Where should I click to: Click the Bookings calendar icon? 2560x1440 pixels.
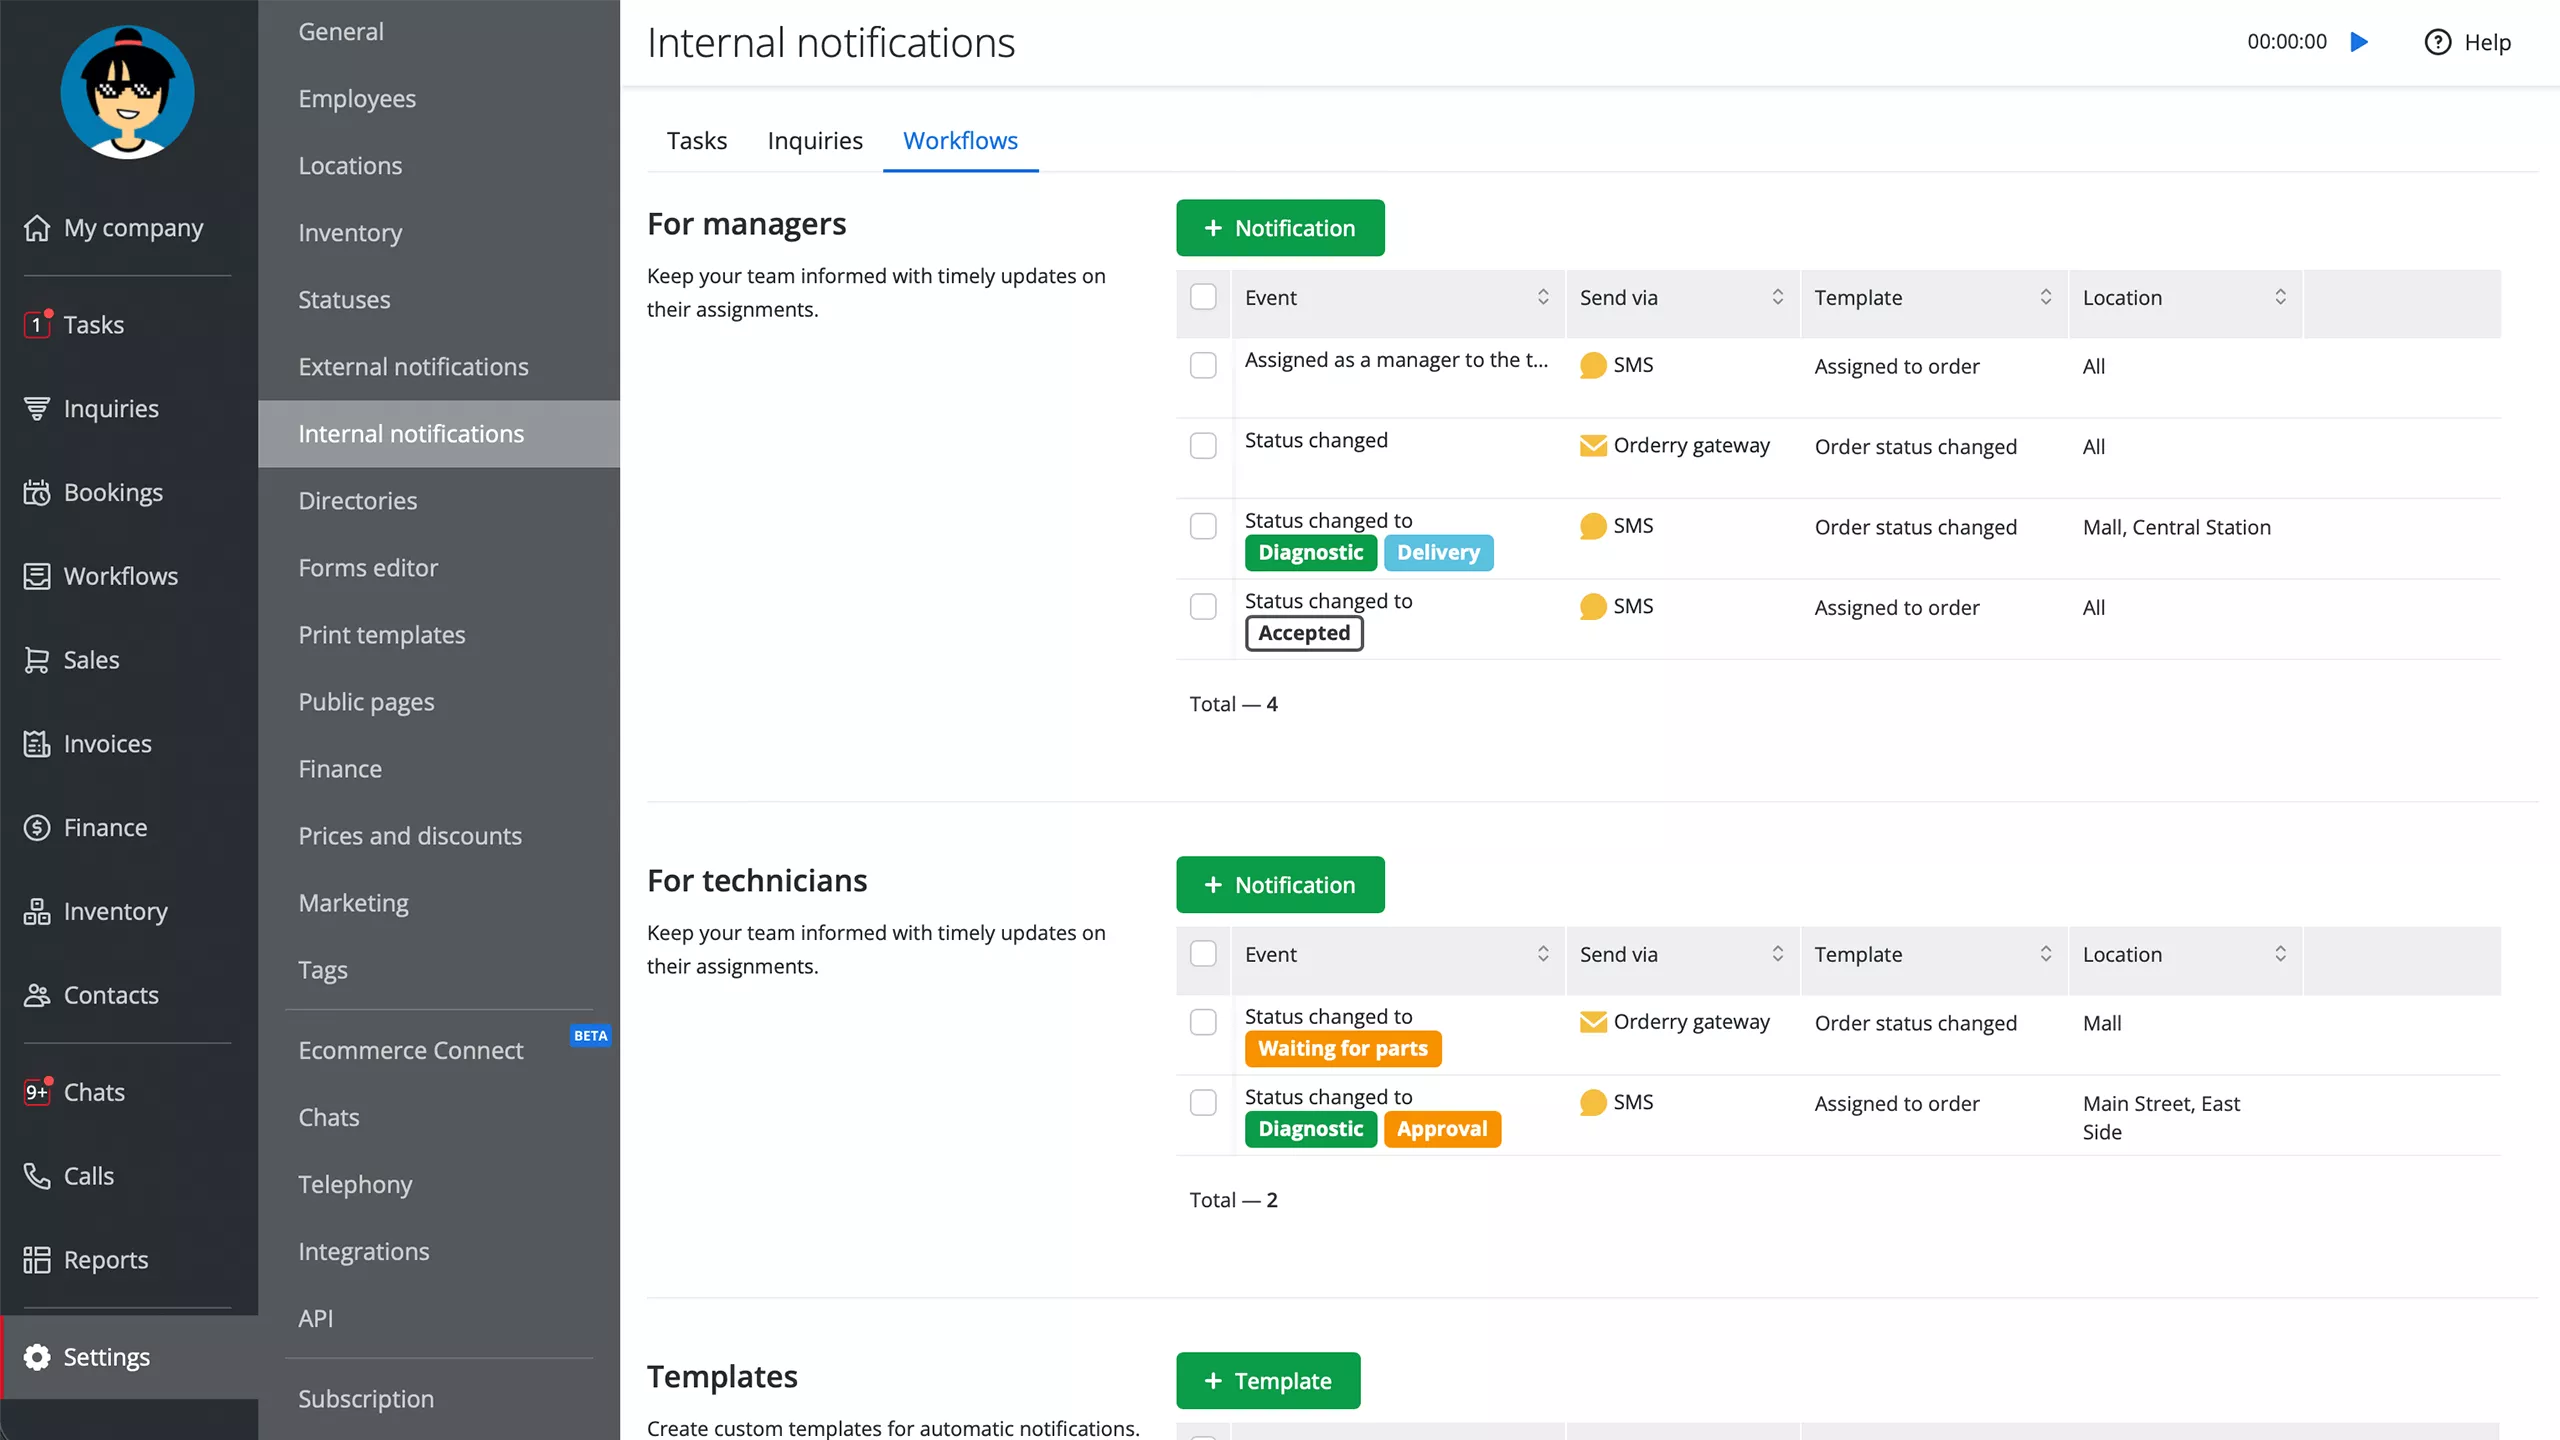pyautogui.click(x=37, y=492)
